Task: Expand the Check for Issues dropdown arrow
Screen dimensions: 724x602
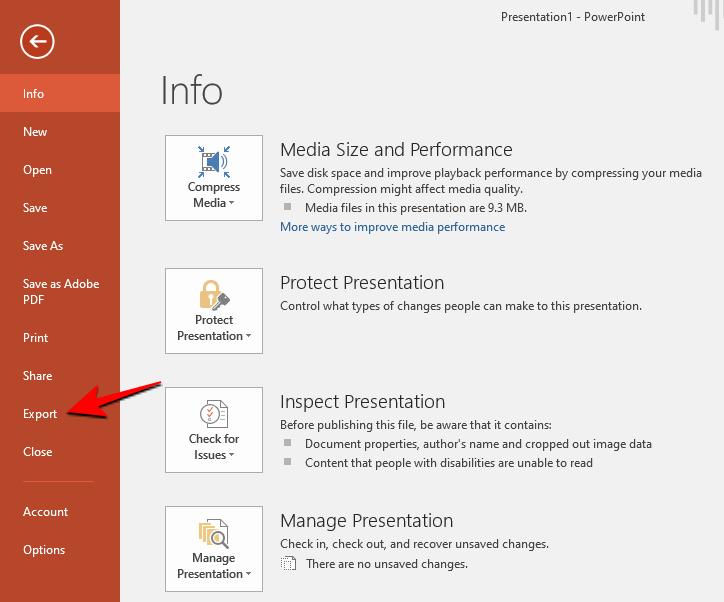Action: 231,456
